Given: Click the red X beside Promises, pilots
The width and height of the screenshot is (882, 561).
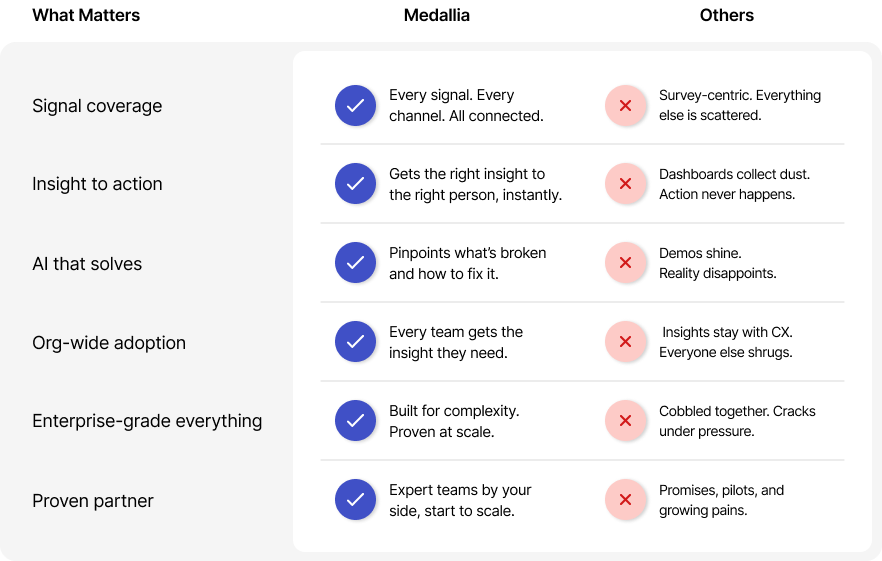Looking at the screenshot, I should point(625,500).
